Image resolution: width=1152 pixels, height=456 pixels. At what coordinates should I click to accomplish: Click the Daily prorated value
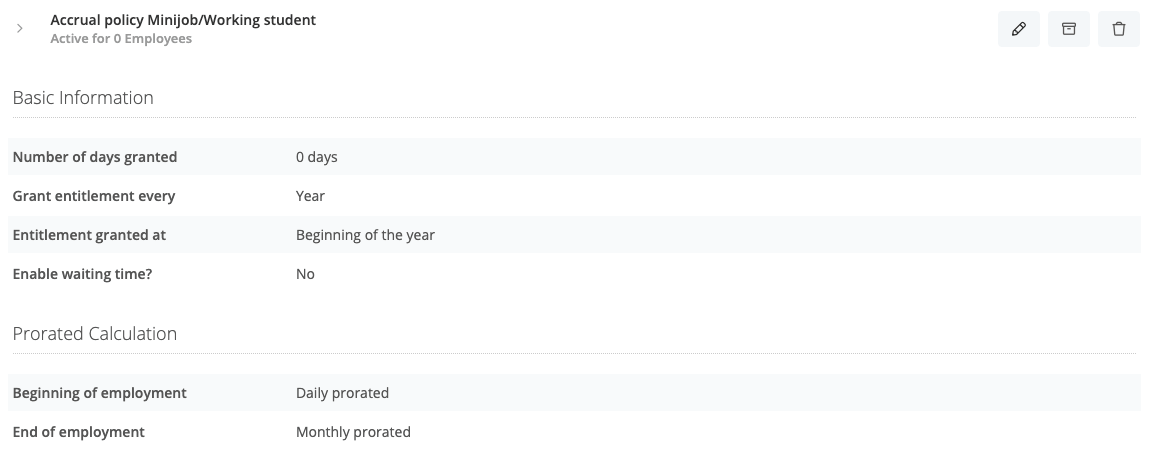[x=342, y=393]
